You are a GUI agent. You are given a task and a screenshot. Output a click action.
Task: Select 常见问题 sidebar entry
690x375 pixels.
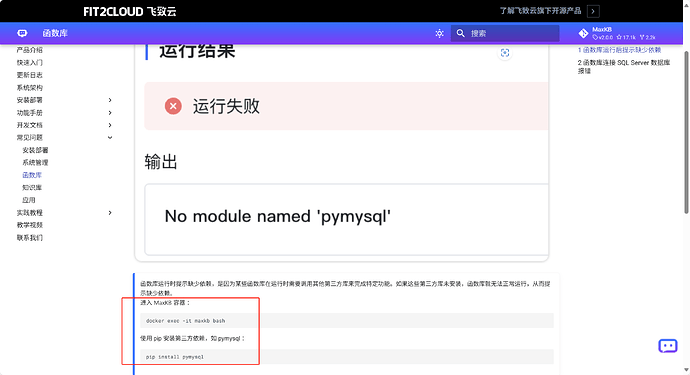pos(29,138)
